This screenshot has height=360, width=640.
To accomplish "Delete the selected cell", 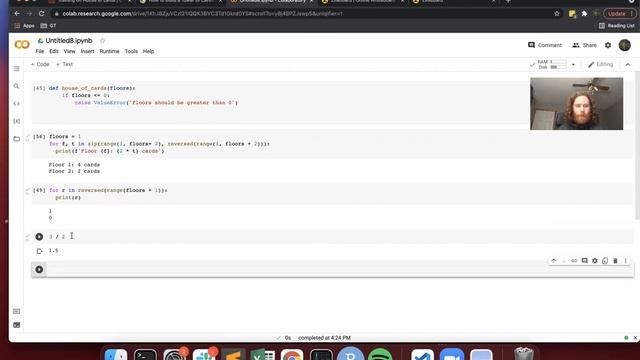I will click(x=615, y=261).
